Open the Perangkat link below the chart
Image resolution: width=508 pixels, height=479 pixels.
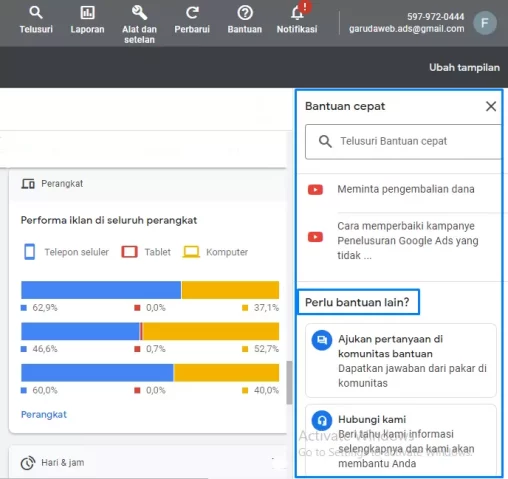tap(44, 415)
